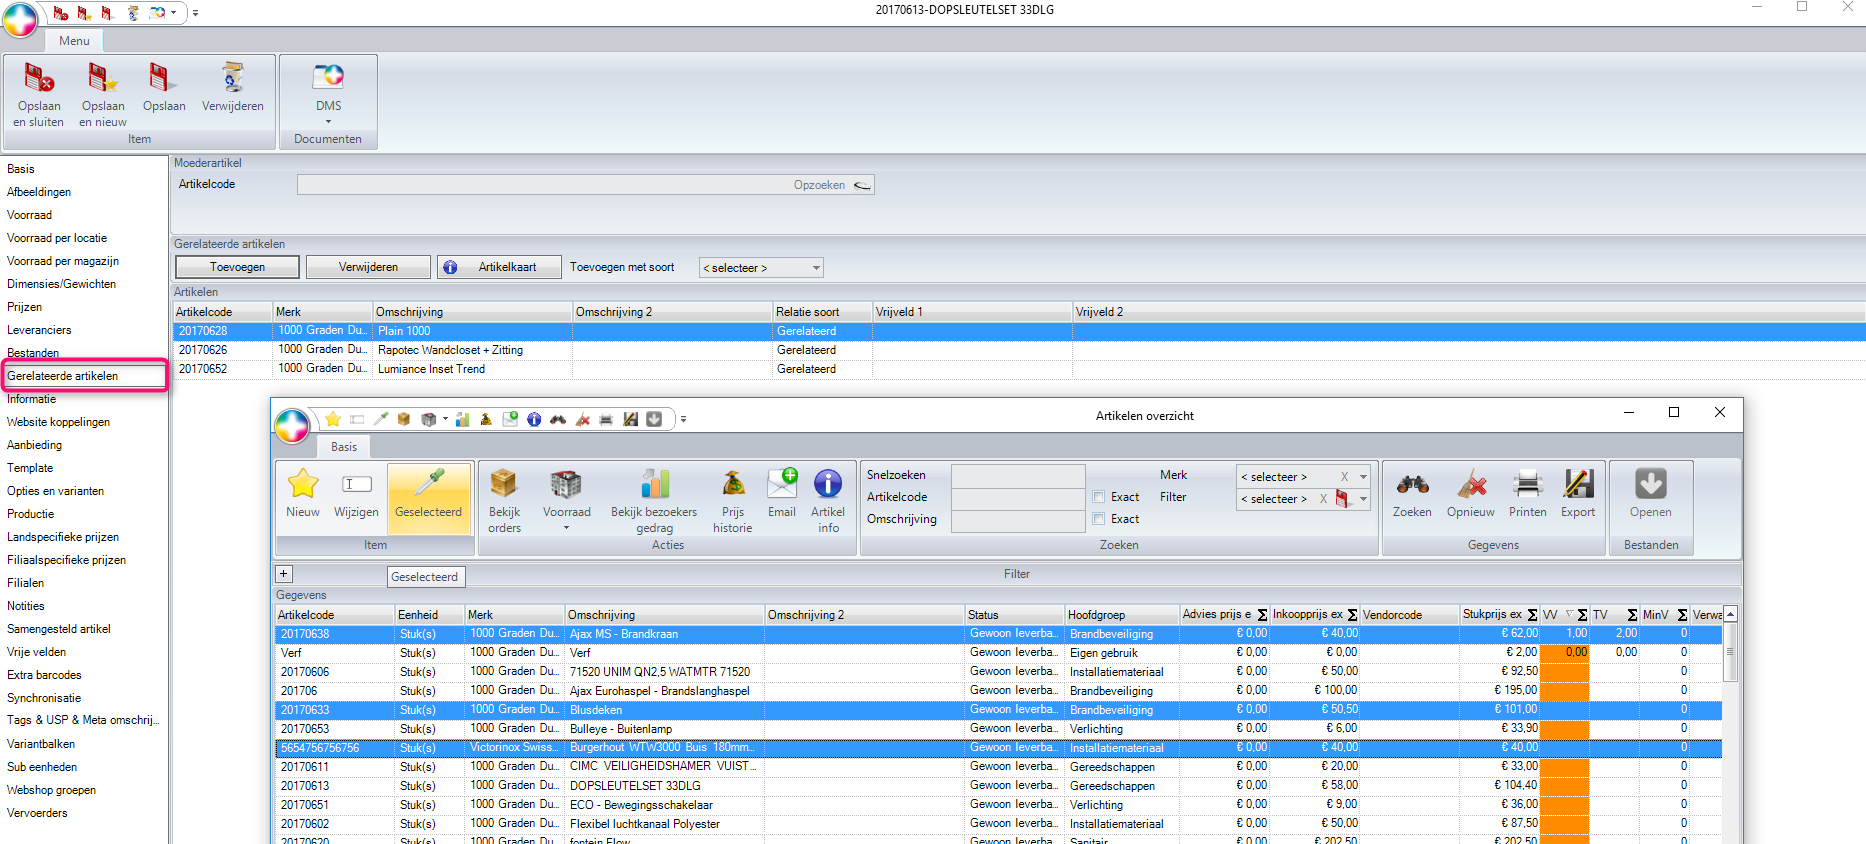Open the Merk selecteer dropdown

[x=1363, y=477]
